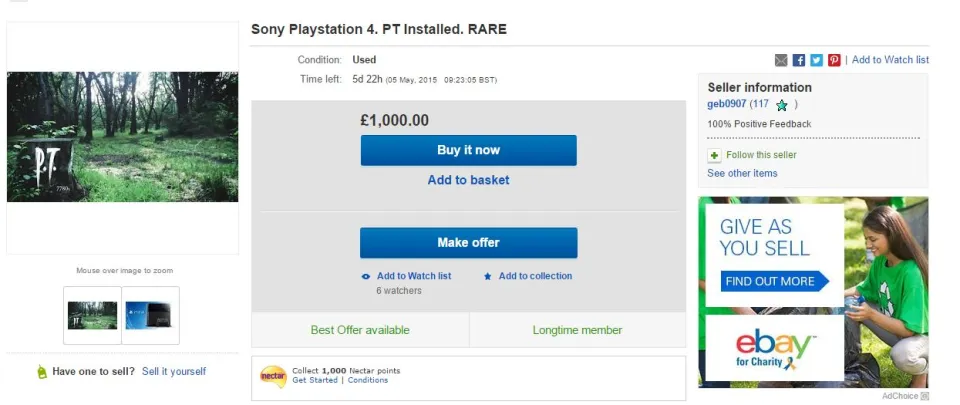Click the Nectar points logo
The image size is (960, 405).
273,376
